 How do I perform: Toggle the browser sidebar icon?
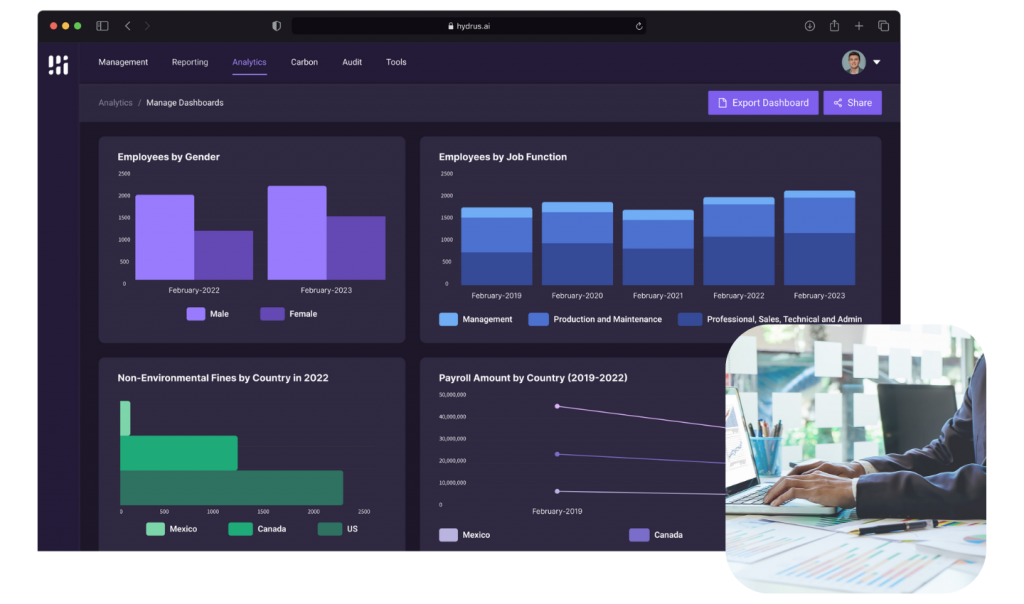[103, 26]
